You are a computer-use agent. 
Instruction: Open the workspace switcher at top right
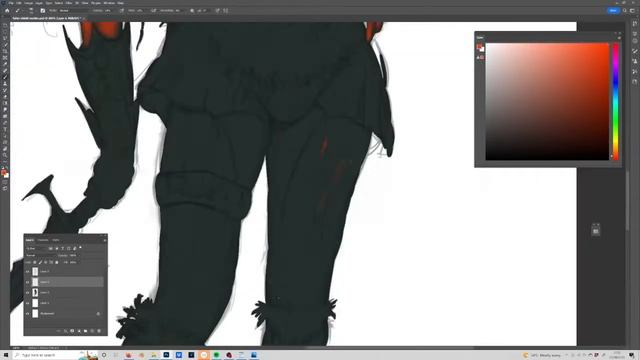coord(632,11)
